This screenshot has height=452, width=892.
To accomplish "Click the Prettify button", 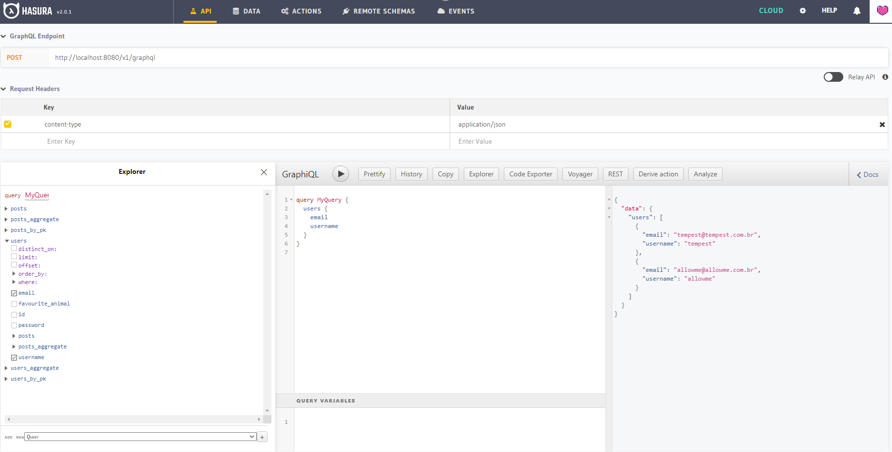I will 374,174.
